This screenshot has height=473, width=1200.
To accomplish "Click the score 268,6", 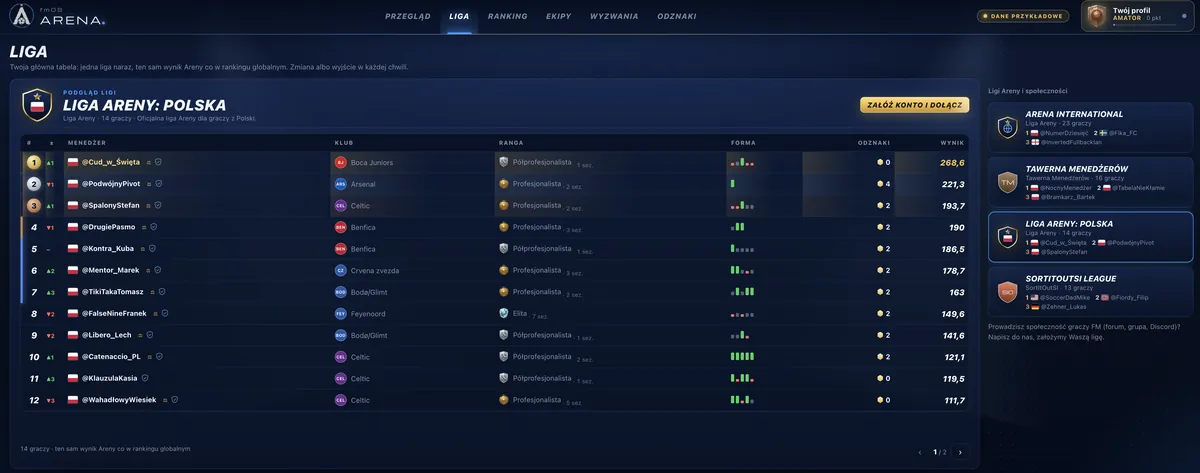I will tap(952, 162).
